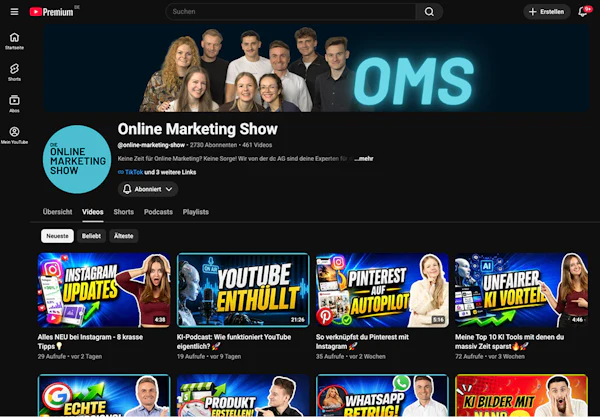
Task: Open the Erstellen create menu
Action: tap(546, 12)
